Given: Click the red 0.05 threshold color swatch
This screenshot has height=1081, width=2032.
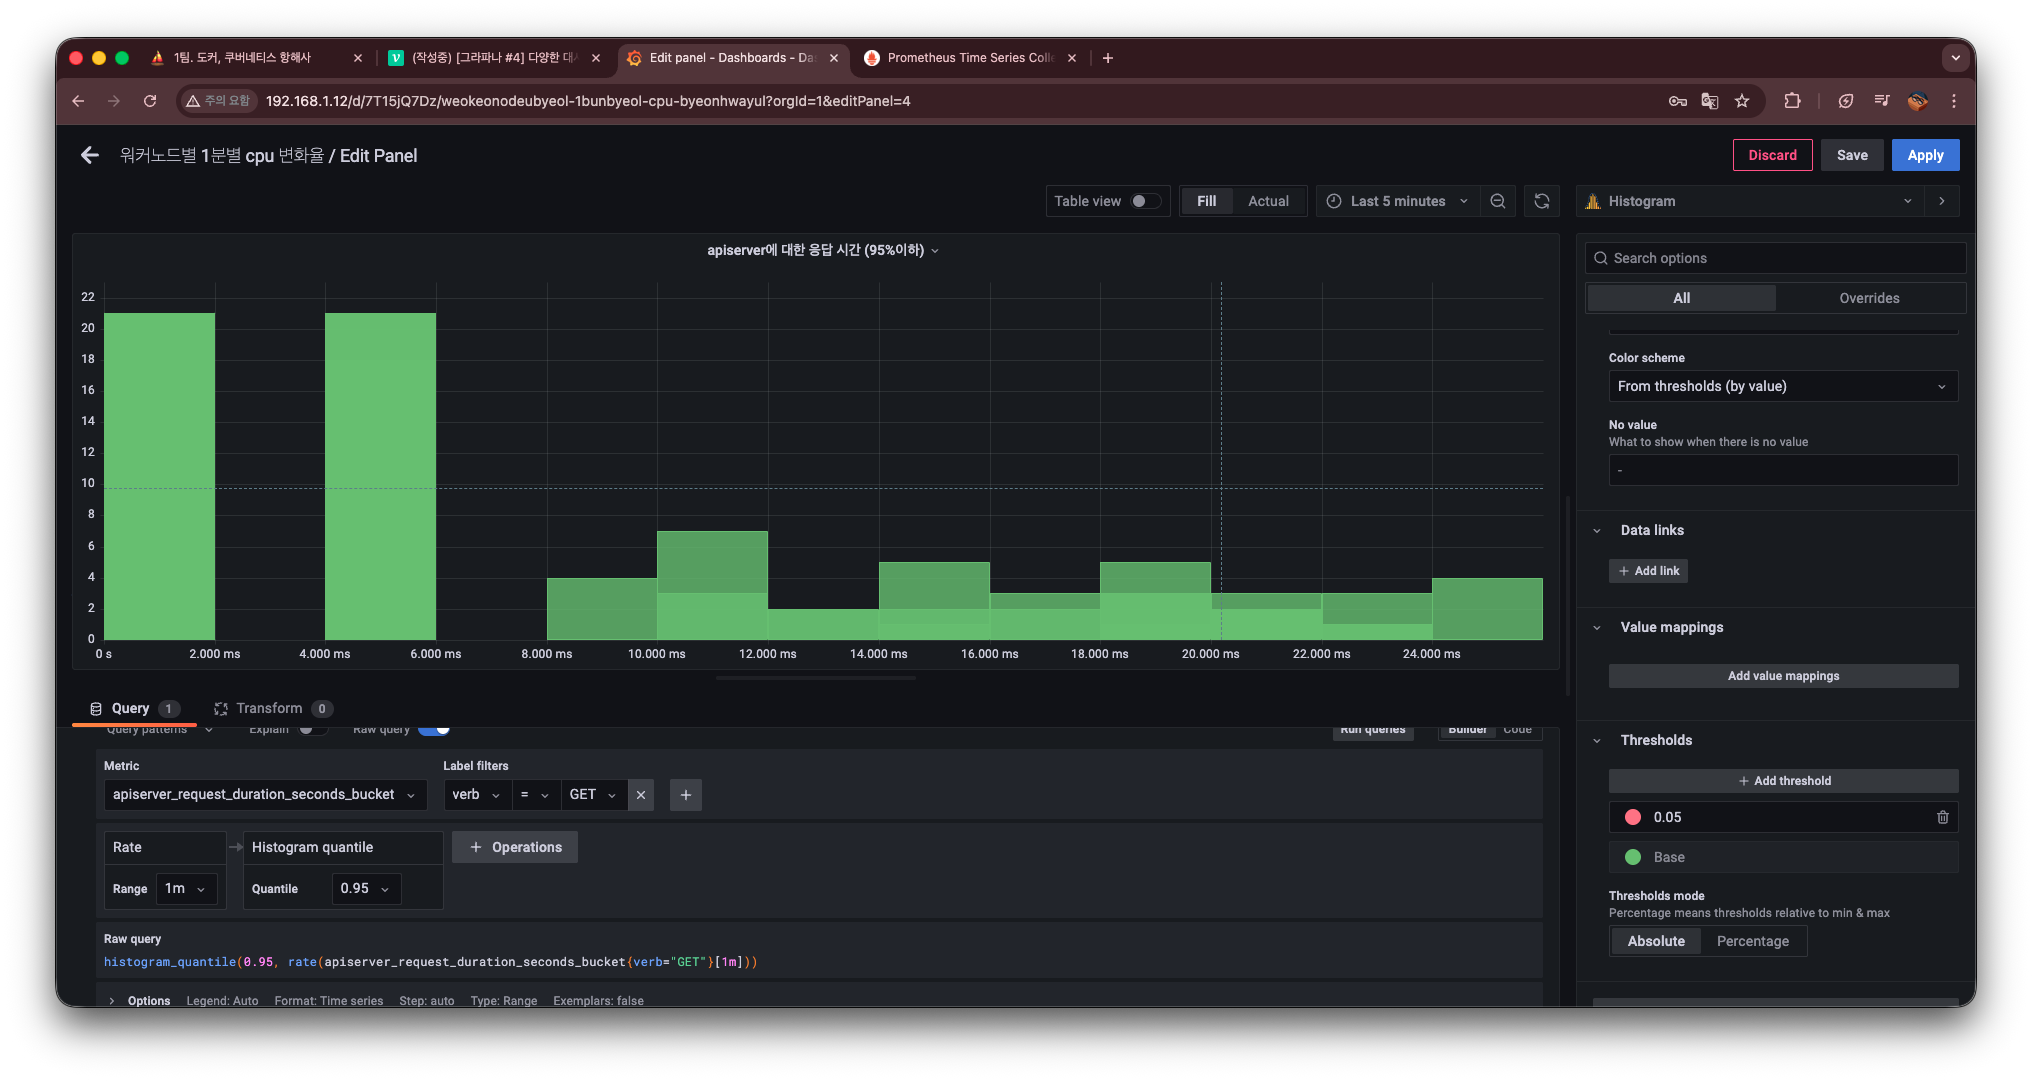Looking at the screenshot, I should coord(1633,817).
